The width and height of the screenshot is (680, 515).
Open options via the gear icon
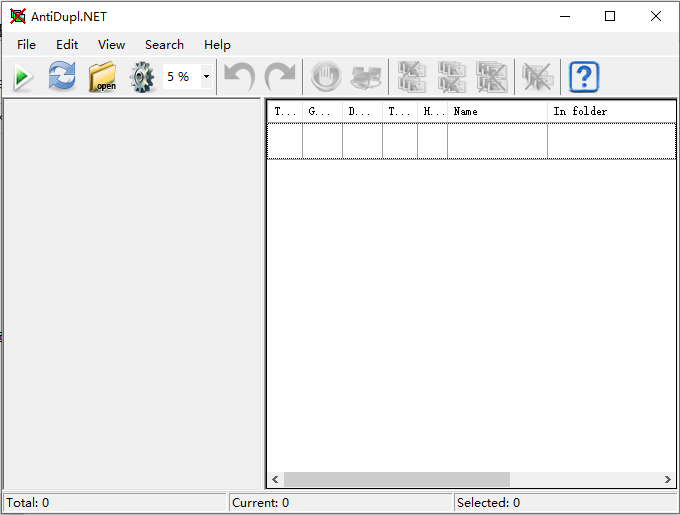[142, 77]
